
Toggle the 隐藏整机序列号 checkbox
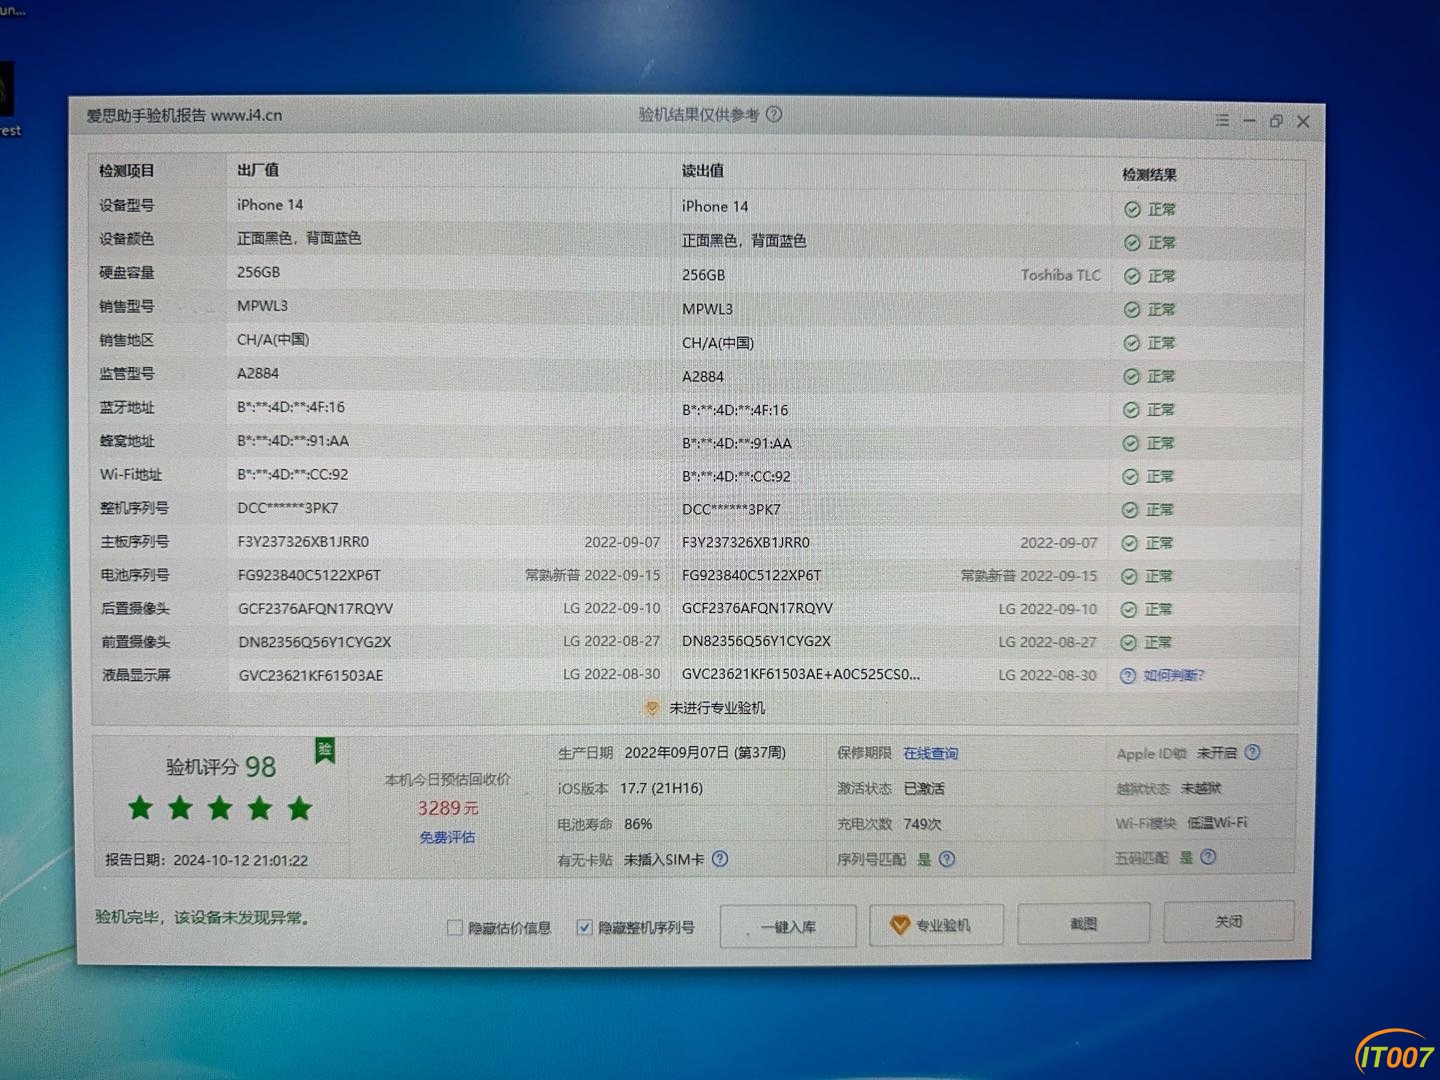584,927
